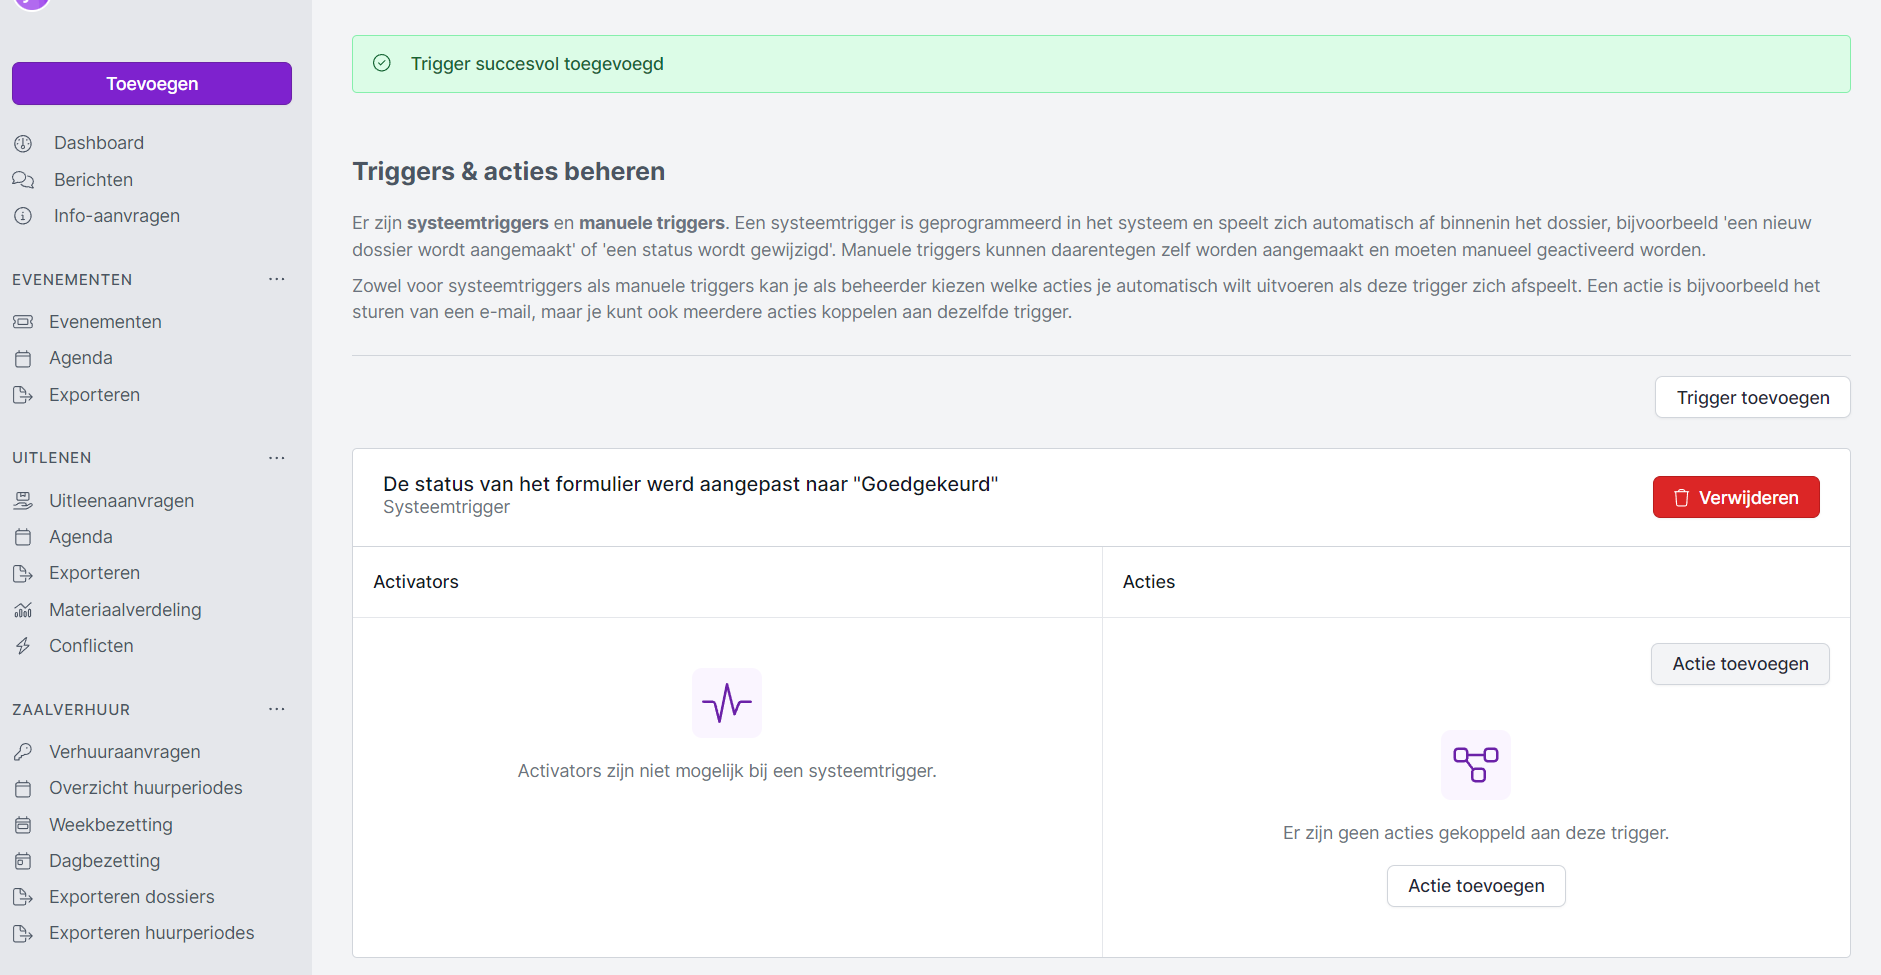Click the Trigger toevoegen button
Image resolution: width=1881 pixels, height=975 pixels.
point(1752,398)
